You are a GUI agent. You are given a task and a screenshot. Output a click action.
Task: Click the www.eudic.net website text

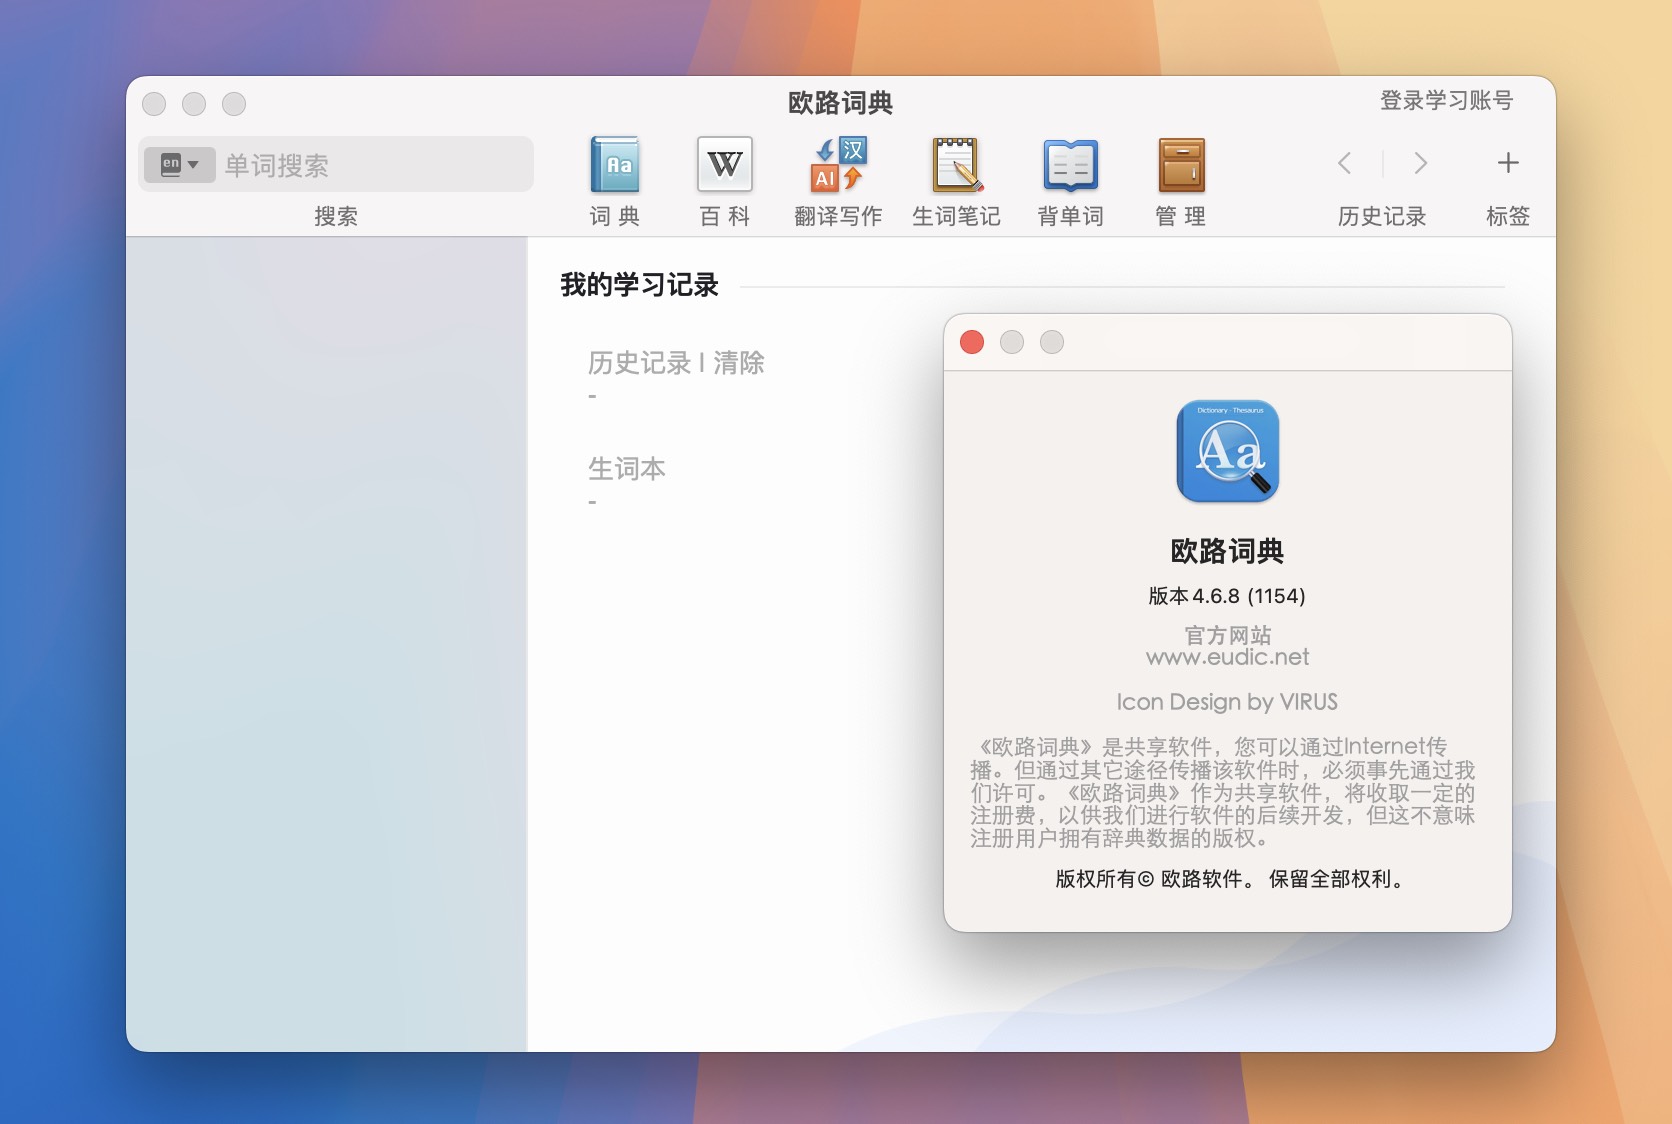pos(1227,657)
